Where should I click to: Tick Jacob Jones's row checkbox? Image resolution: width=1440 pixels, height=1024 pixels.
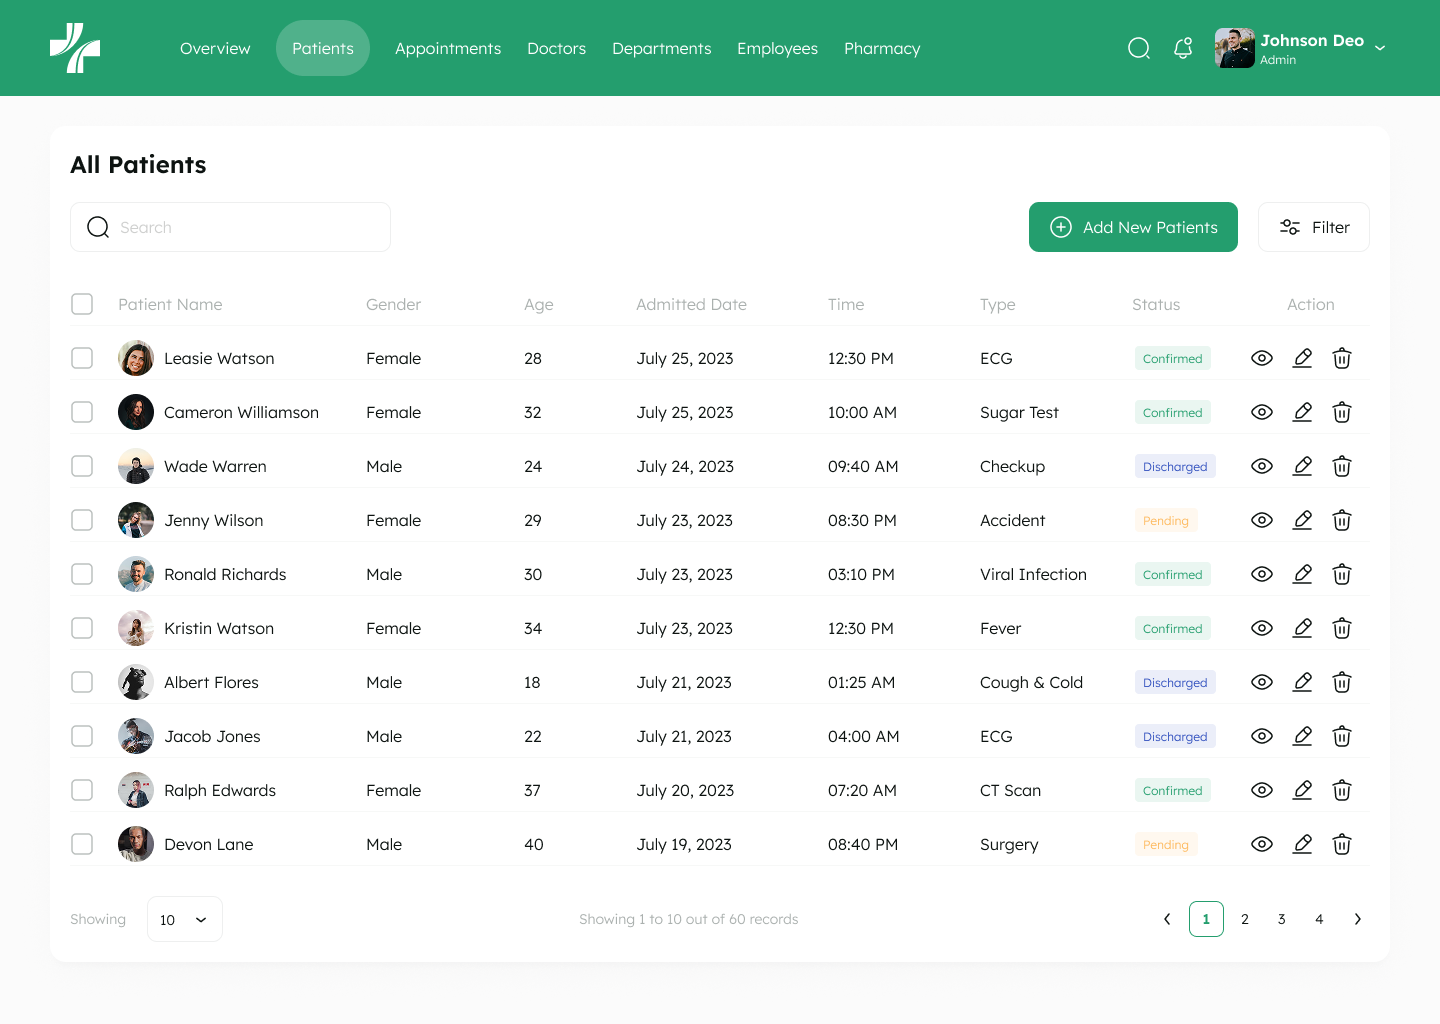coord(82,736)
